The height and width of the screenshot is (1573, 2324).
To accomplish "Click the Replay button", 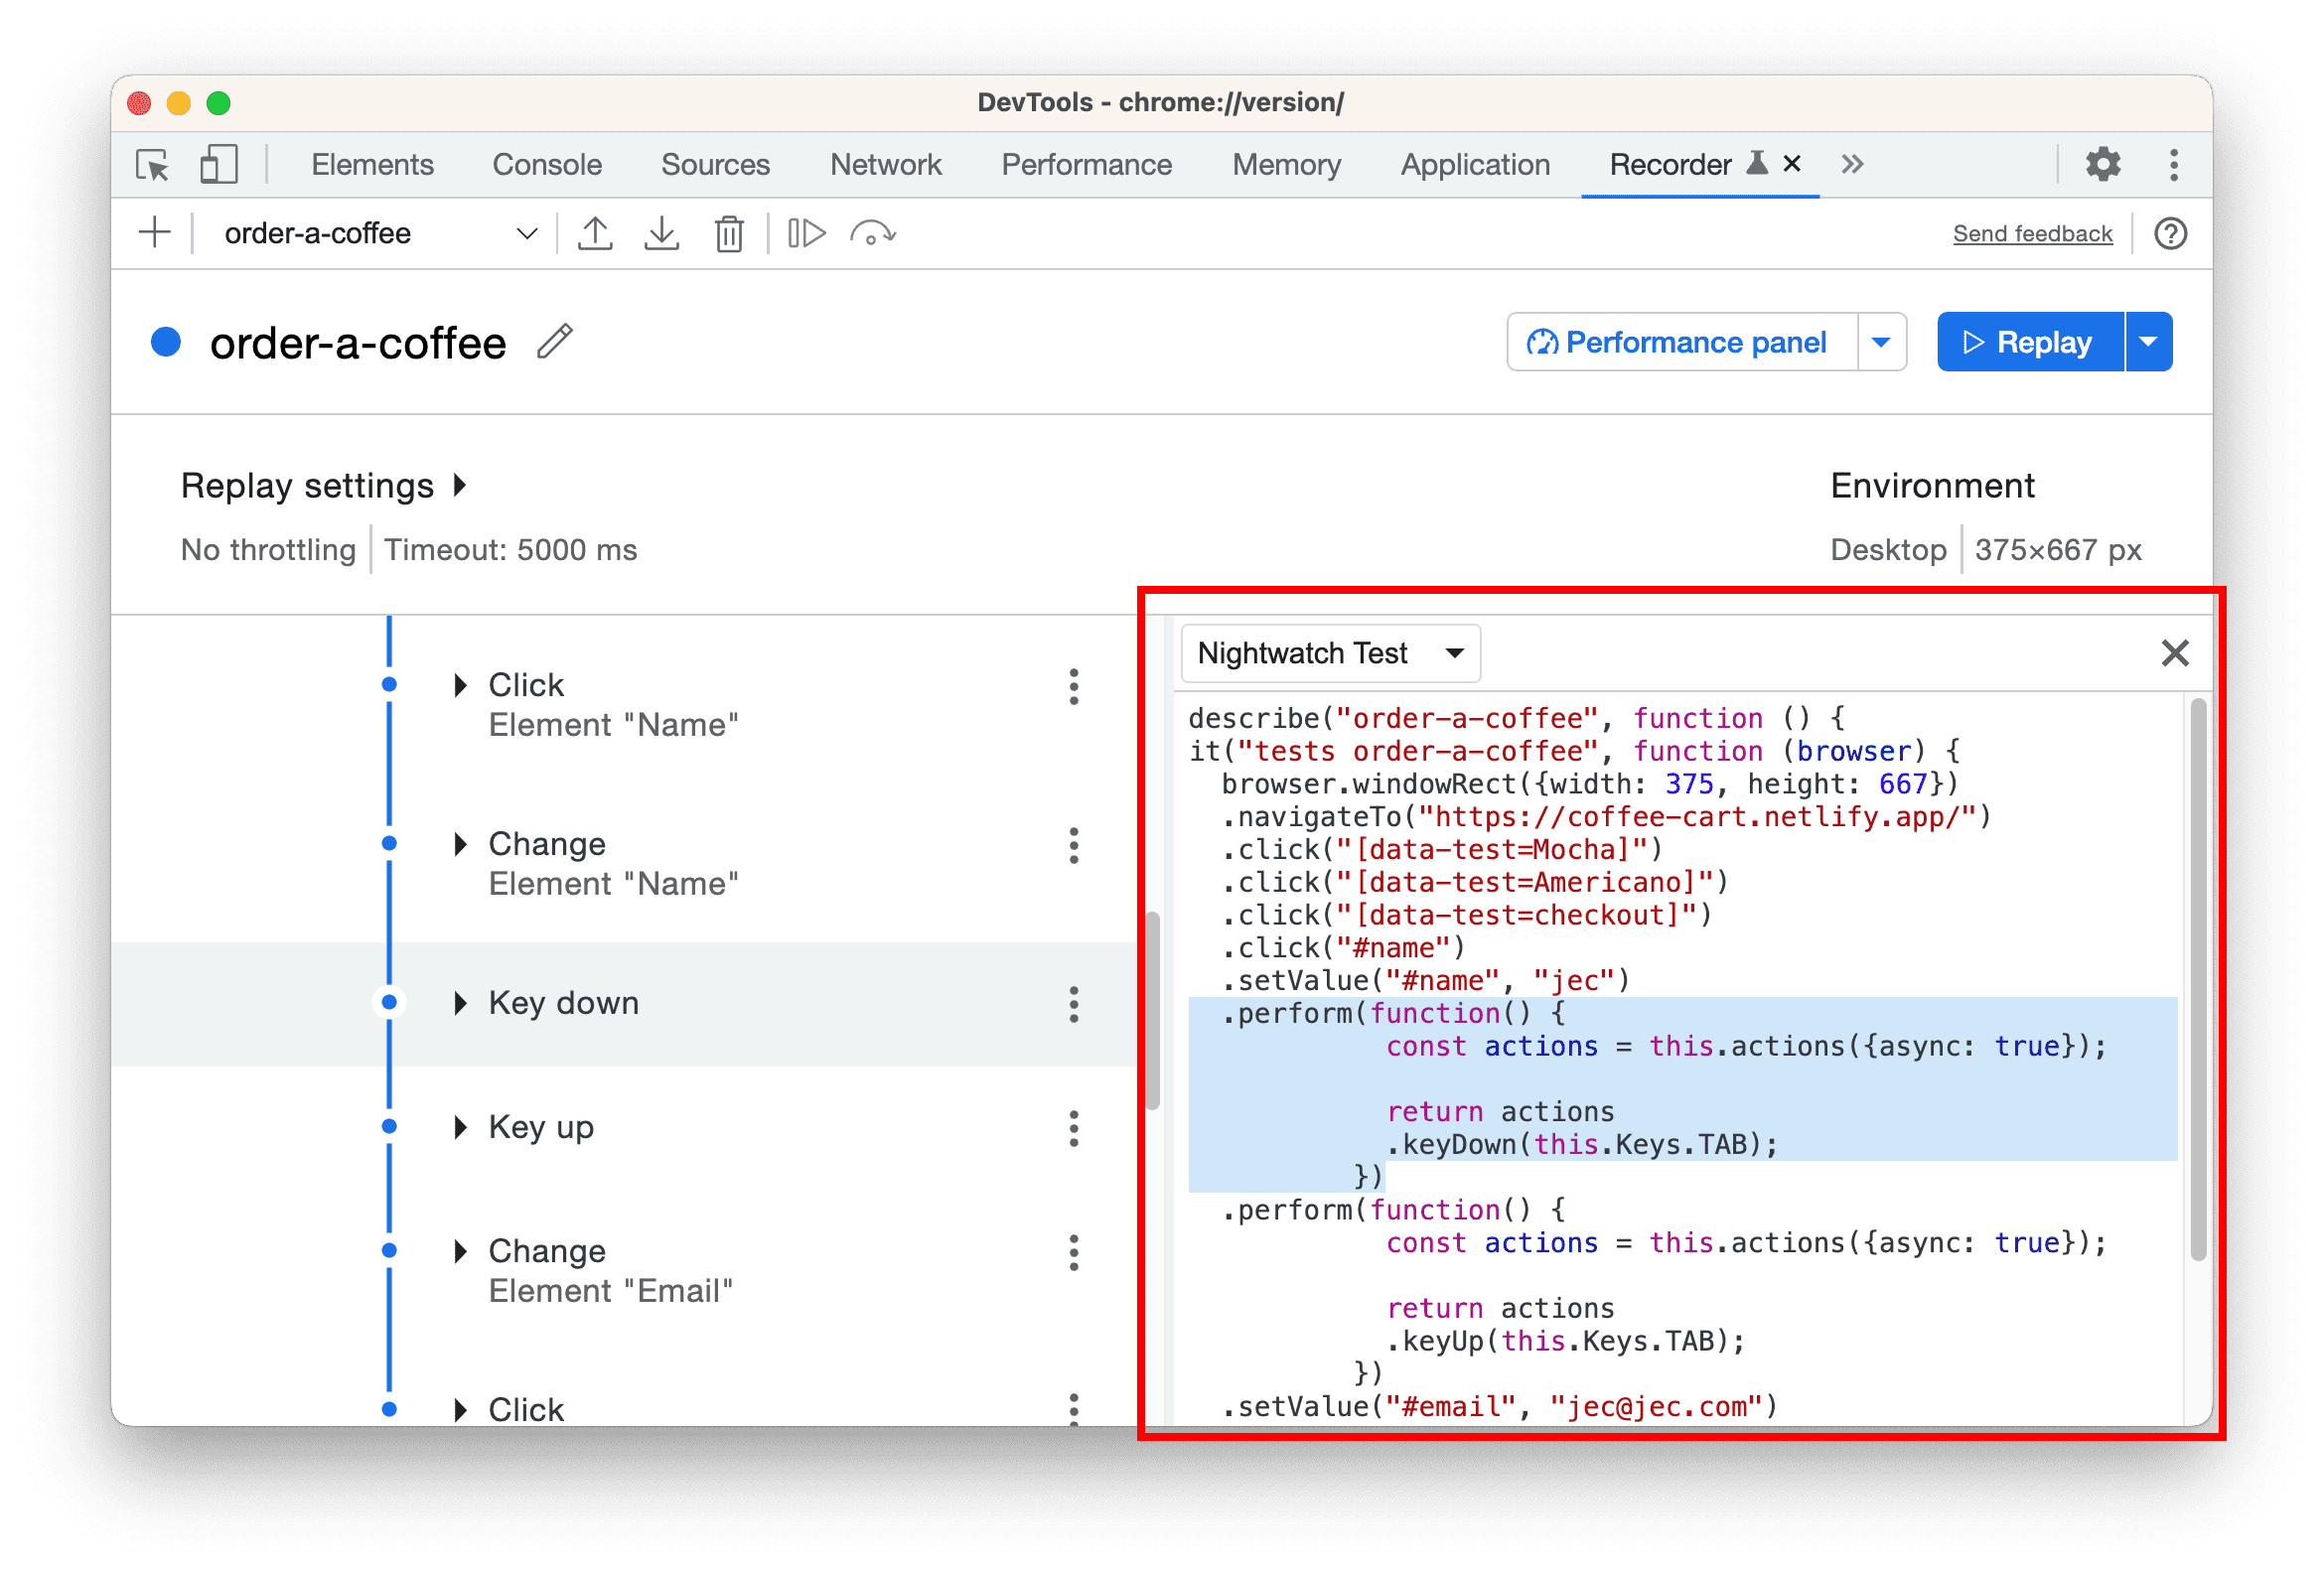I will (x=2027, y=343).
